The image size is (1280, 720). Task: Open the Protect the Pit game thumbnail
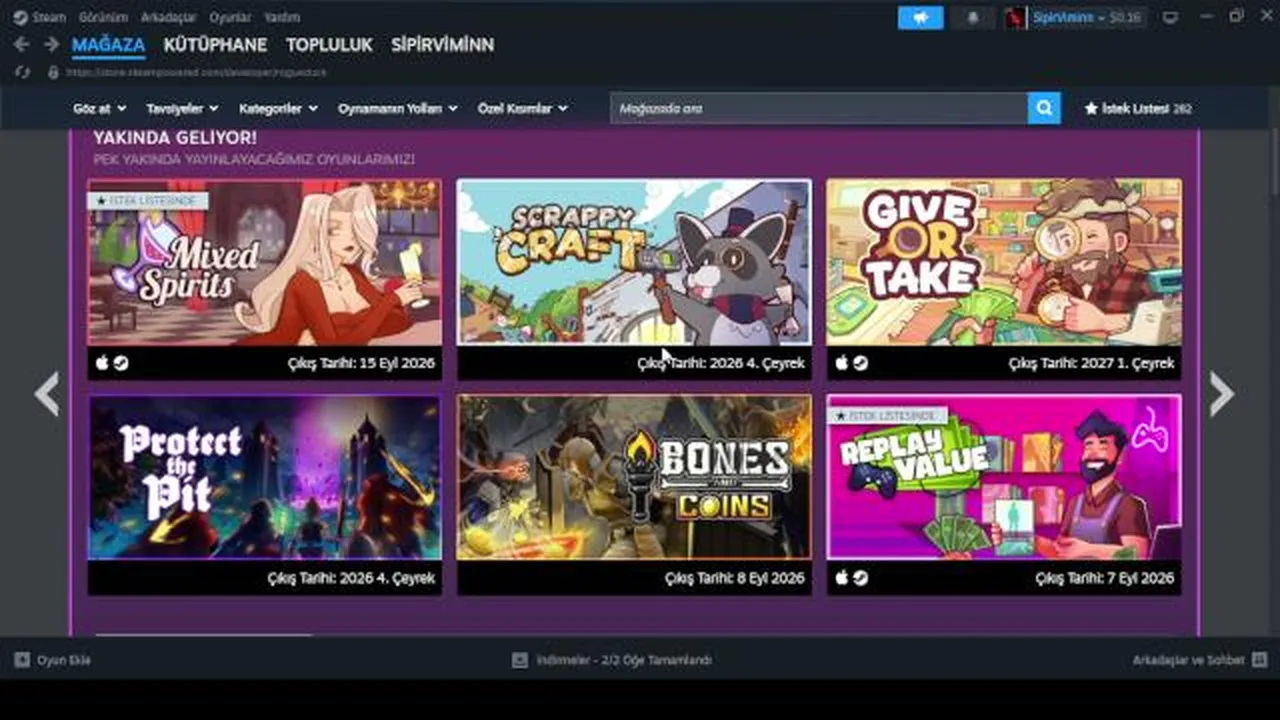coord(264,477)
